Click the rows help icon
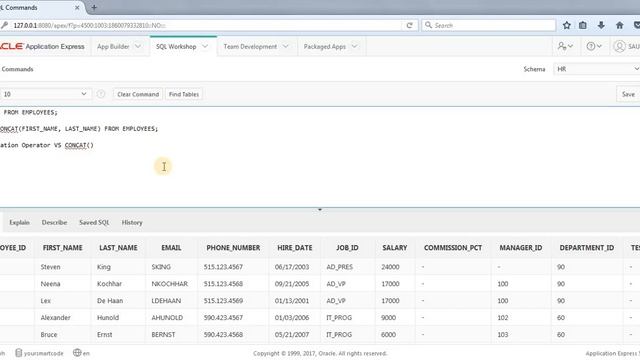This screenshot has width=640, height=360. point(101,94)
